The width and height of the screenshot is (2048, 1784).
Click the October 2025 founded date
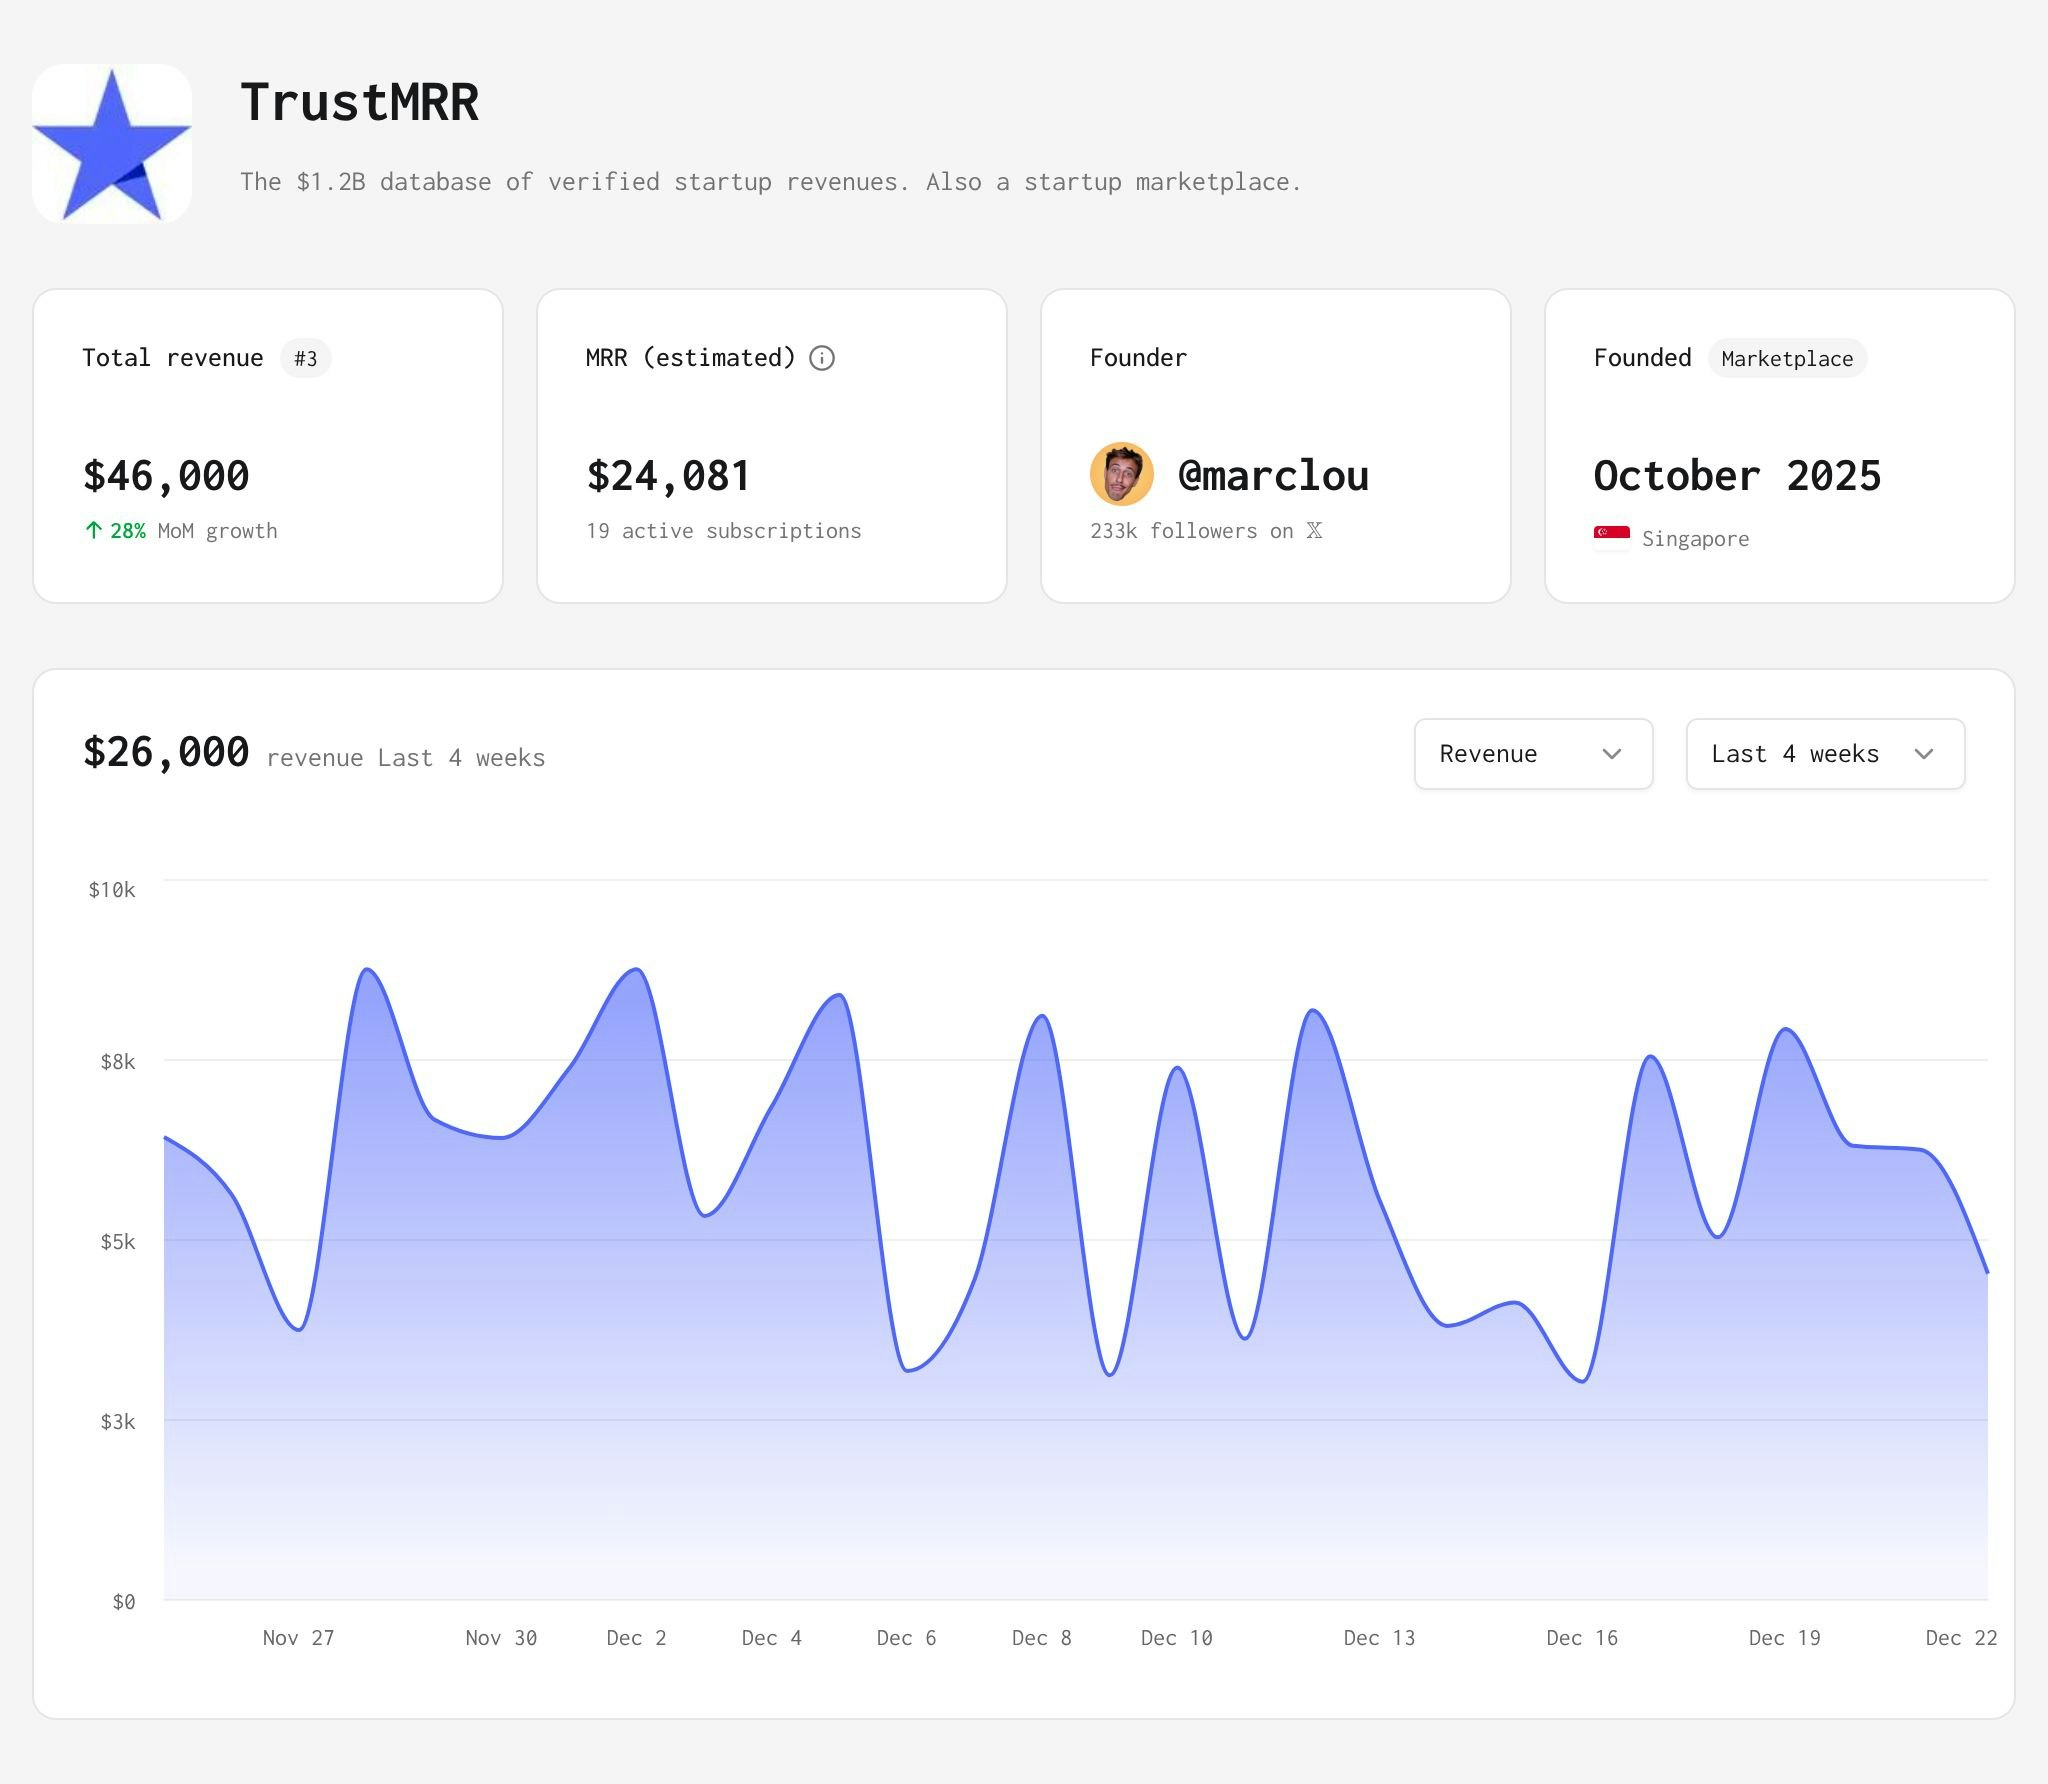[1737, 476]
